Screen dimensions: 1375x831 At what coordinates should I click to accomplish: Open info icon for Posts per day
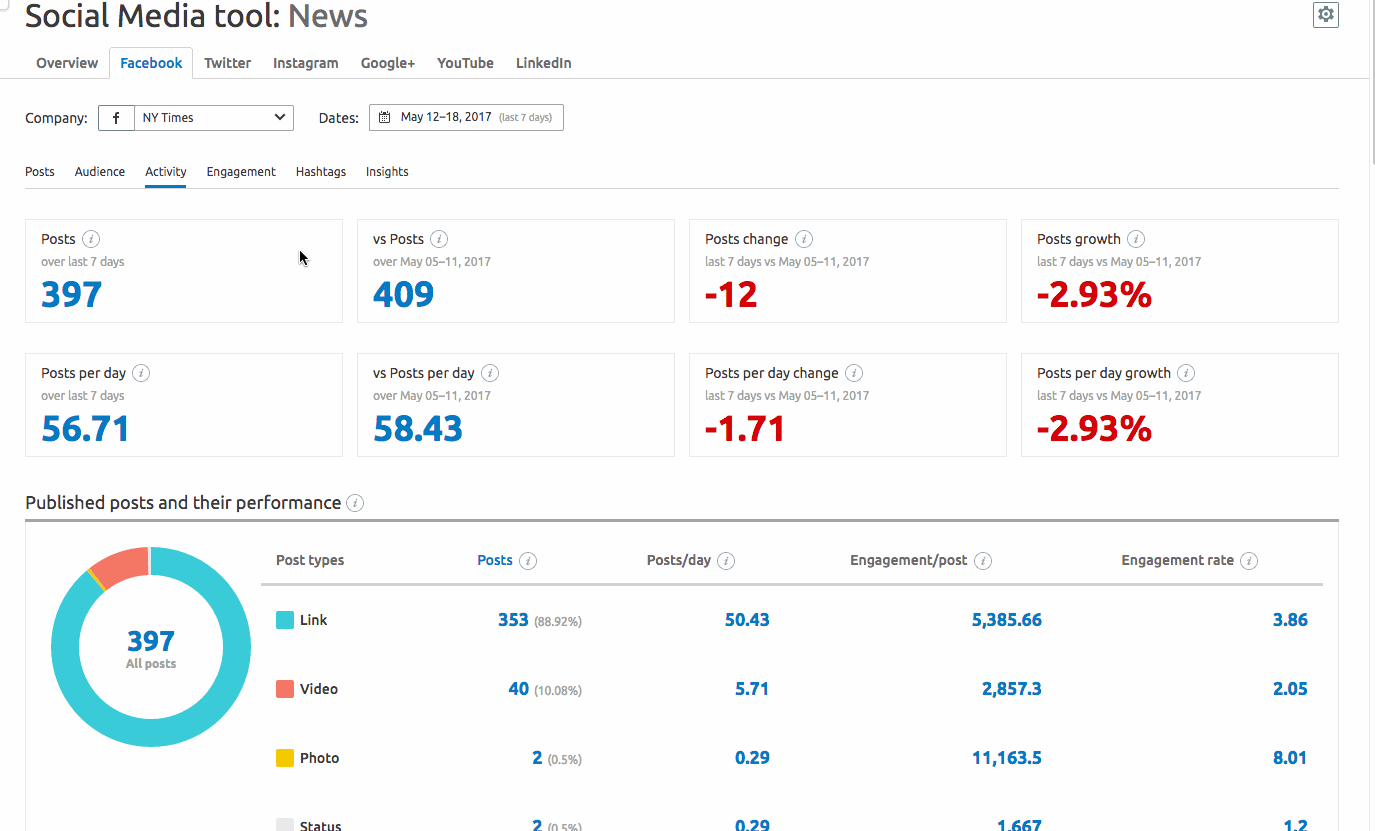[x=141, y=373]
